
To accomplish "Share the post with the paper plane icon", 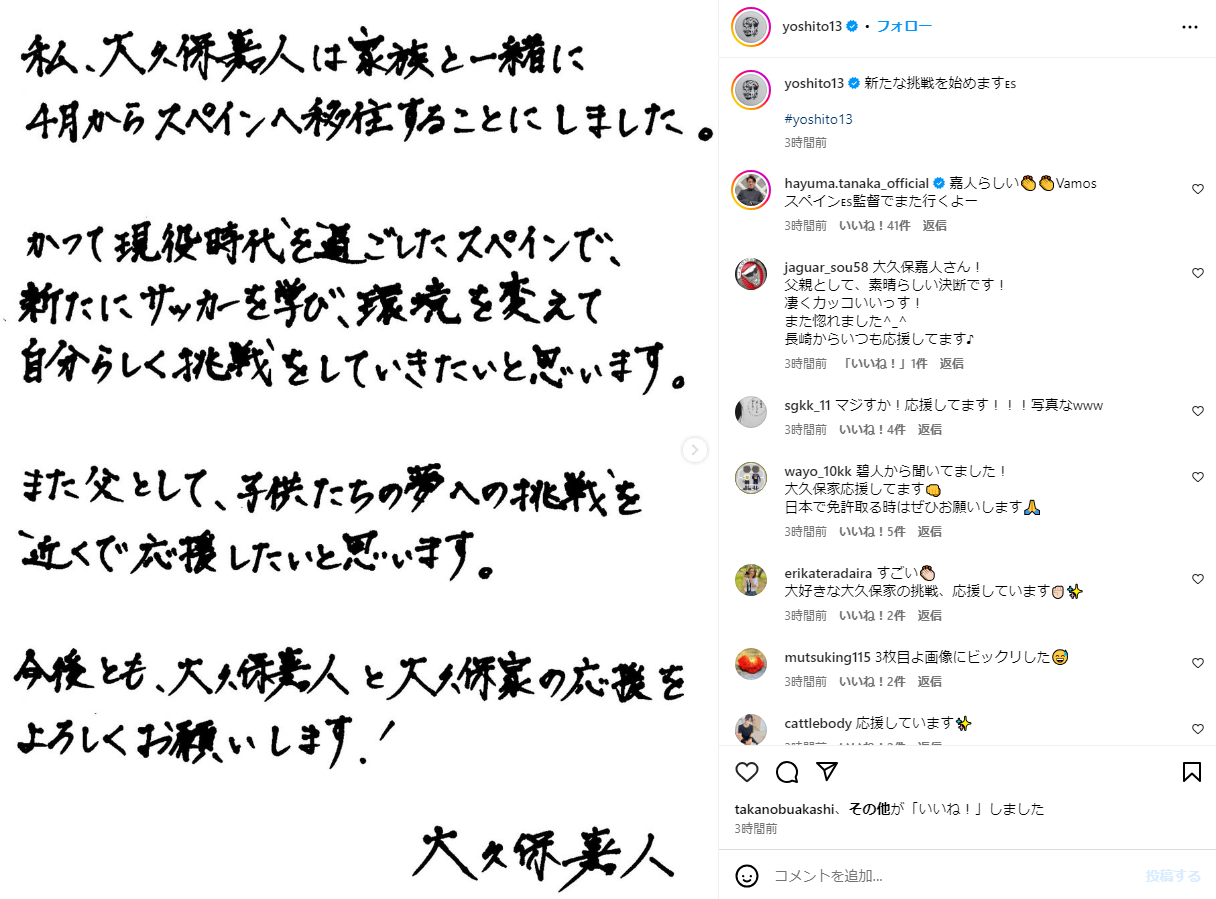I will point(827,772).
